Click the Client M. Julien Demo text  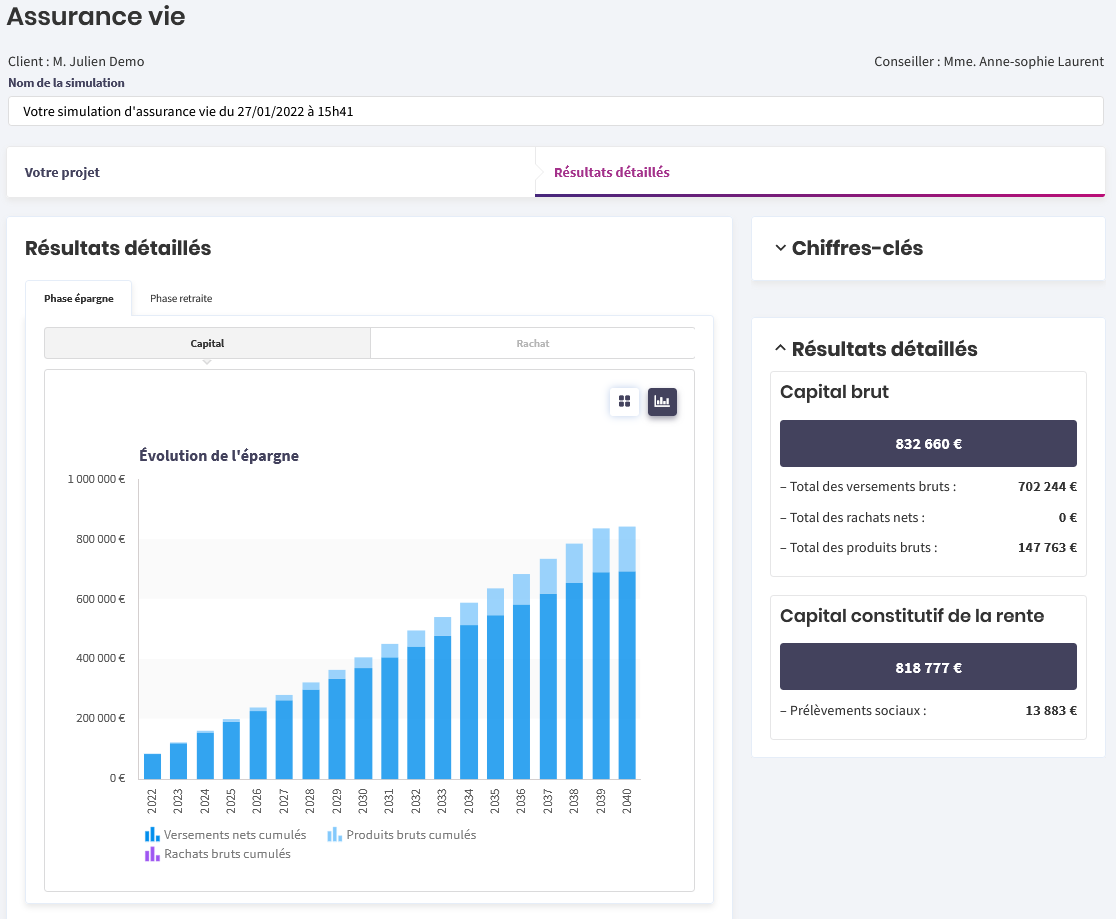[x=76, y=61]
